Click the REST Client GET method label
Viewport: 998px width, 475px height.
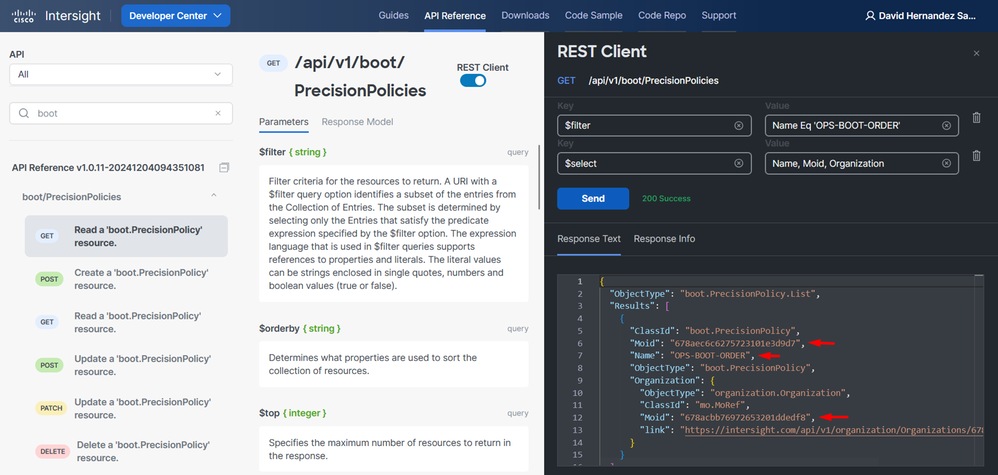pos(566,81)
